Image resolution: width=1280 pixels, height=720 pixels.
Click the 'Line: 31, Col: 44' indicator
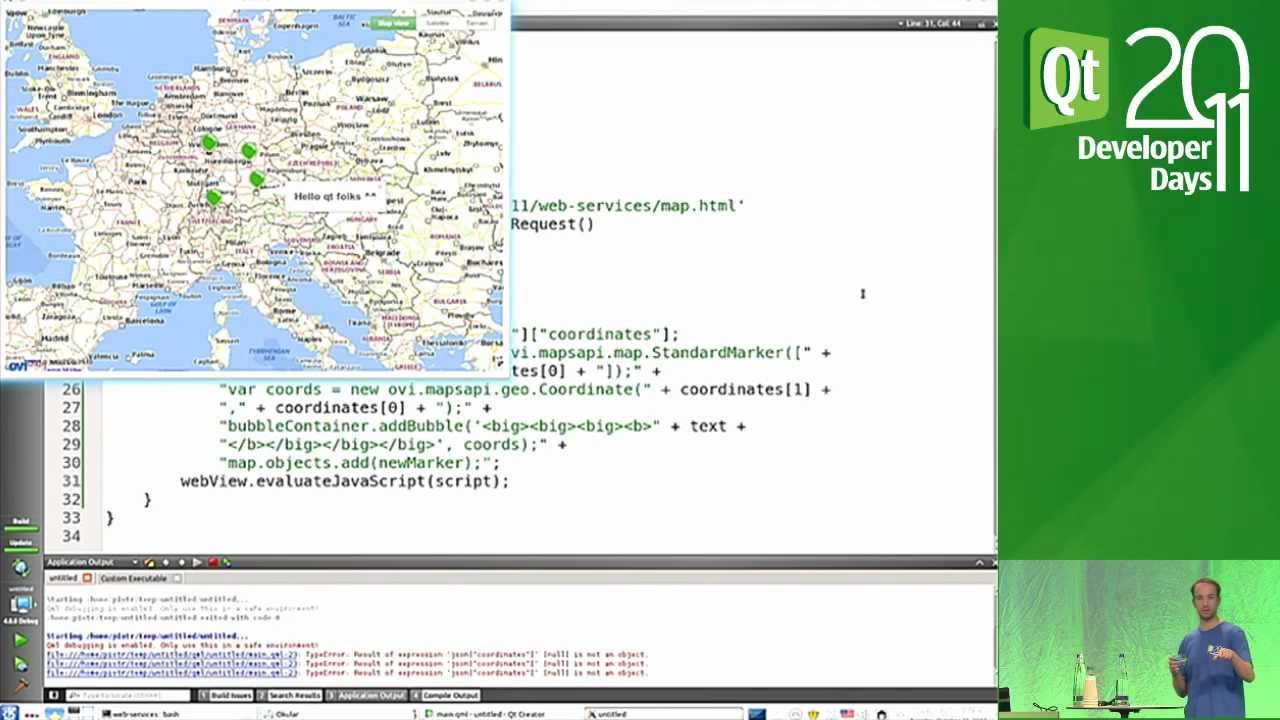point(933,23)
